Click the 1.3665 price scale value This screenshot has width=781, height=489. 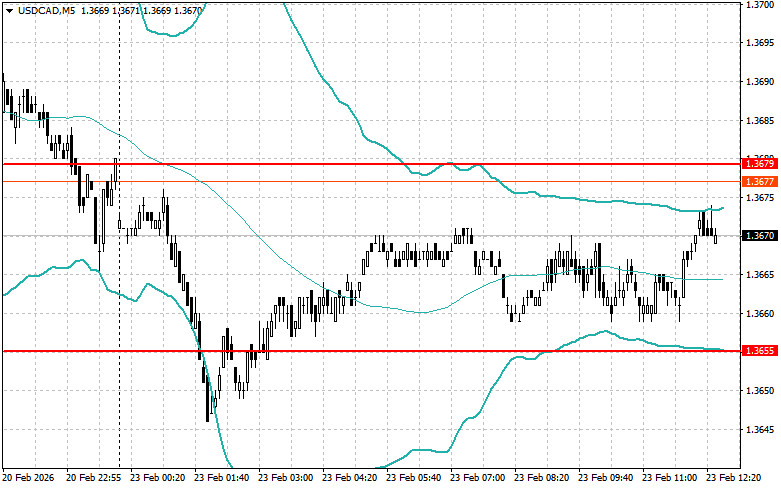point(760,275)
